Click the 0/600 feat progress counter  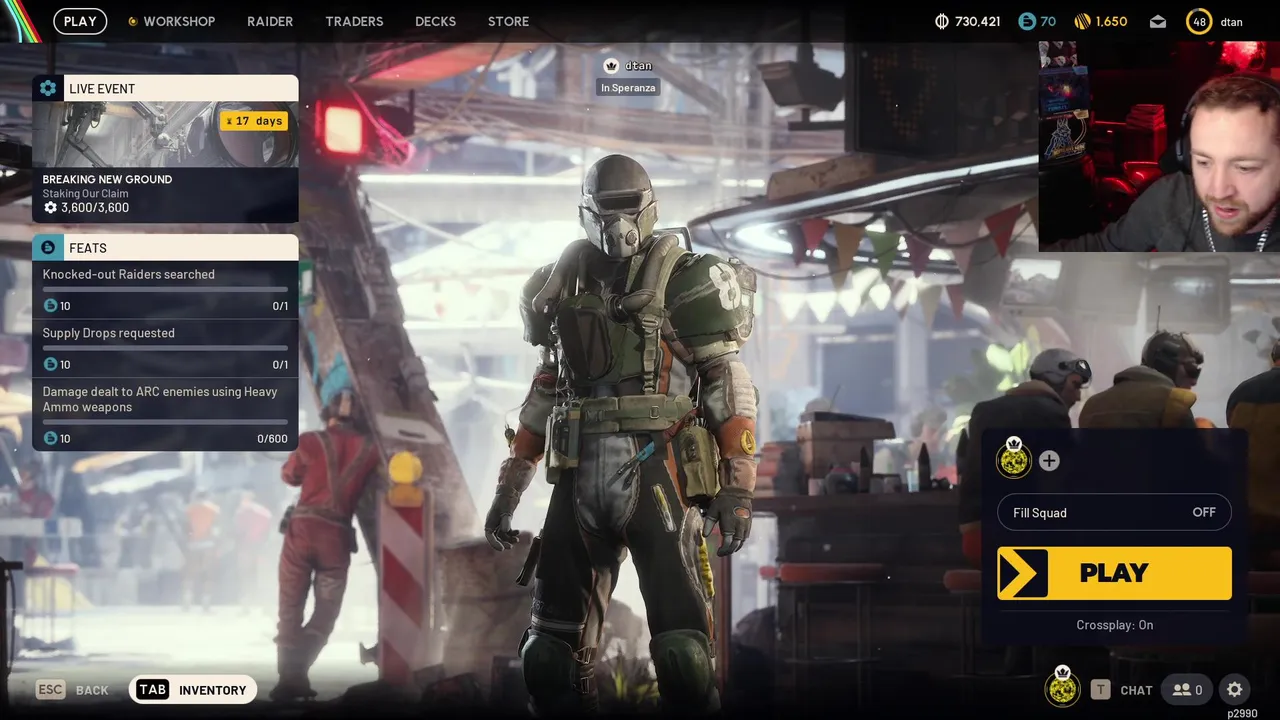coord(272,439)
